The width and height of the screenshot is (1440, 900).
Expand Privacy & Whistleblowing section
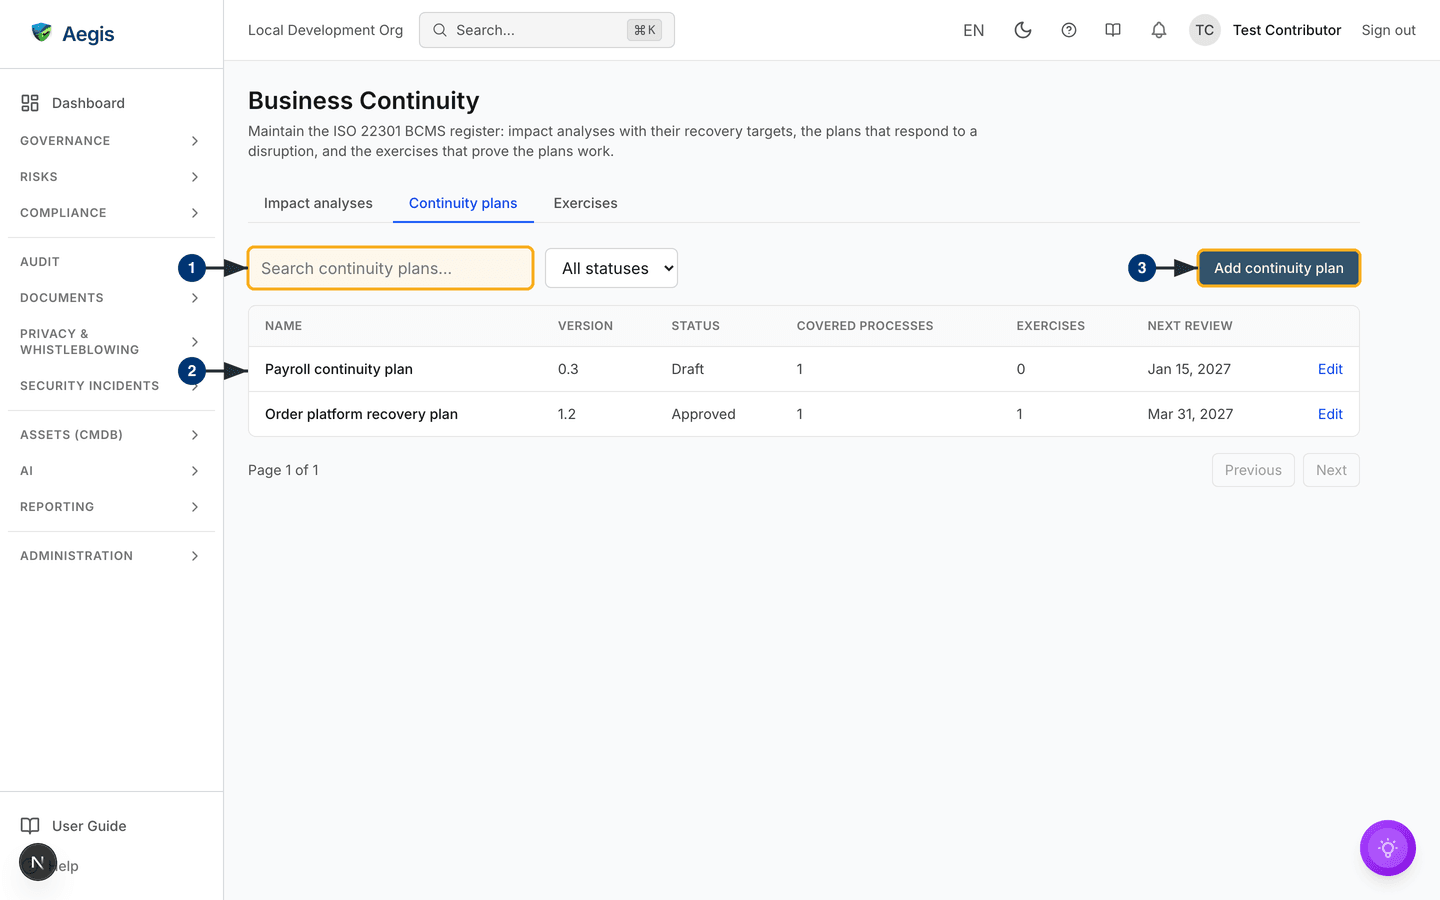tap(111, 342)
